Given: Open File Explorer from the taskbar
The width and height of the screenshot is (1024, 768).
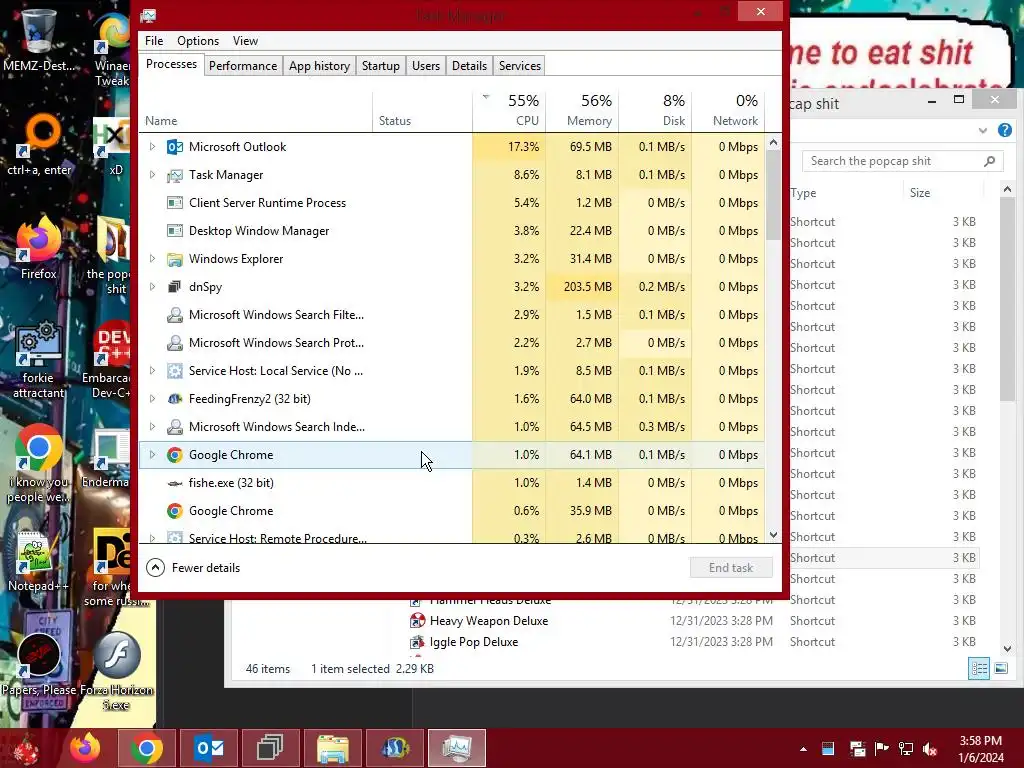Looking at the screenshot, I should (x=333, y=748).
